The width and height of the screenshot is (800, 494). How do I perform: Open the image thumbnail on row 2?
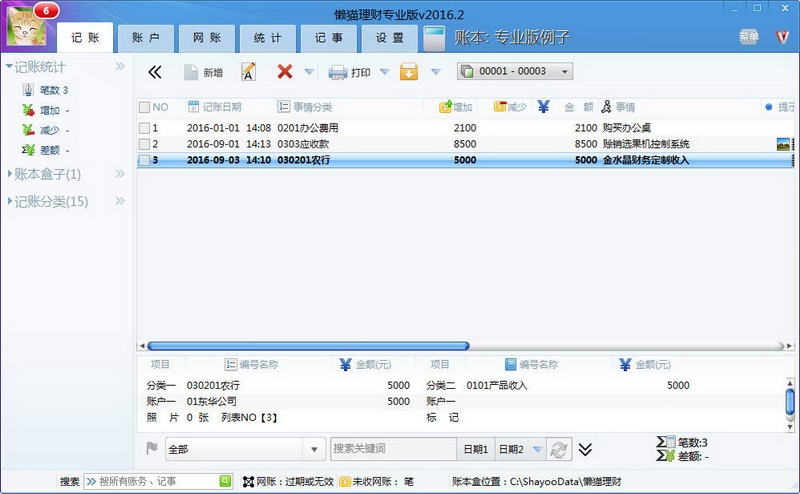coord(783,144)
